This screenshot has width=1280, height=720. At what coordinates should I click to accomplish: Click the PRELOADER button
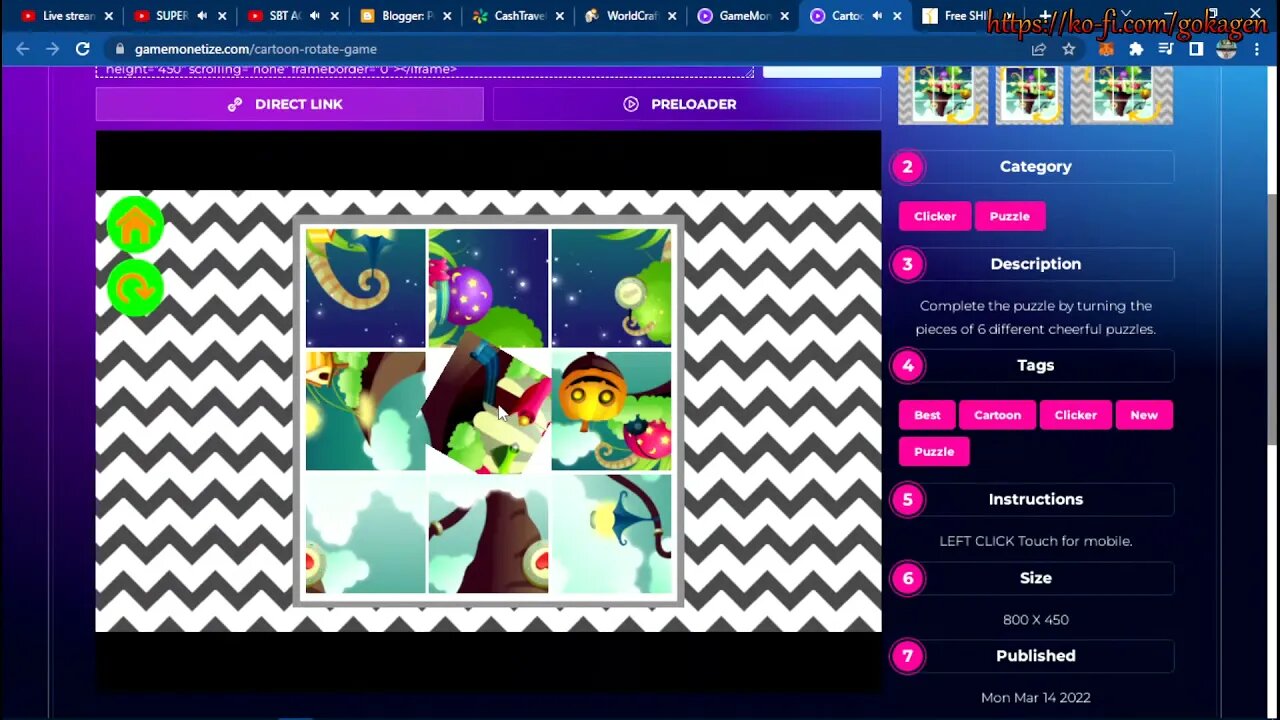pyautogui.click(x=687, y=104)
